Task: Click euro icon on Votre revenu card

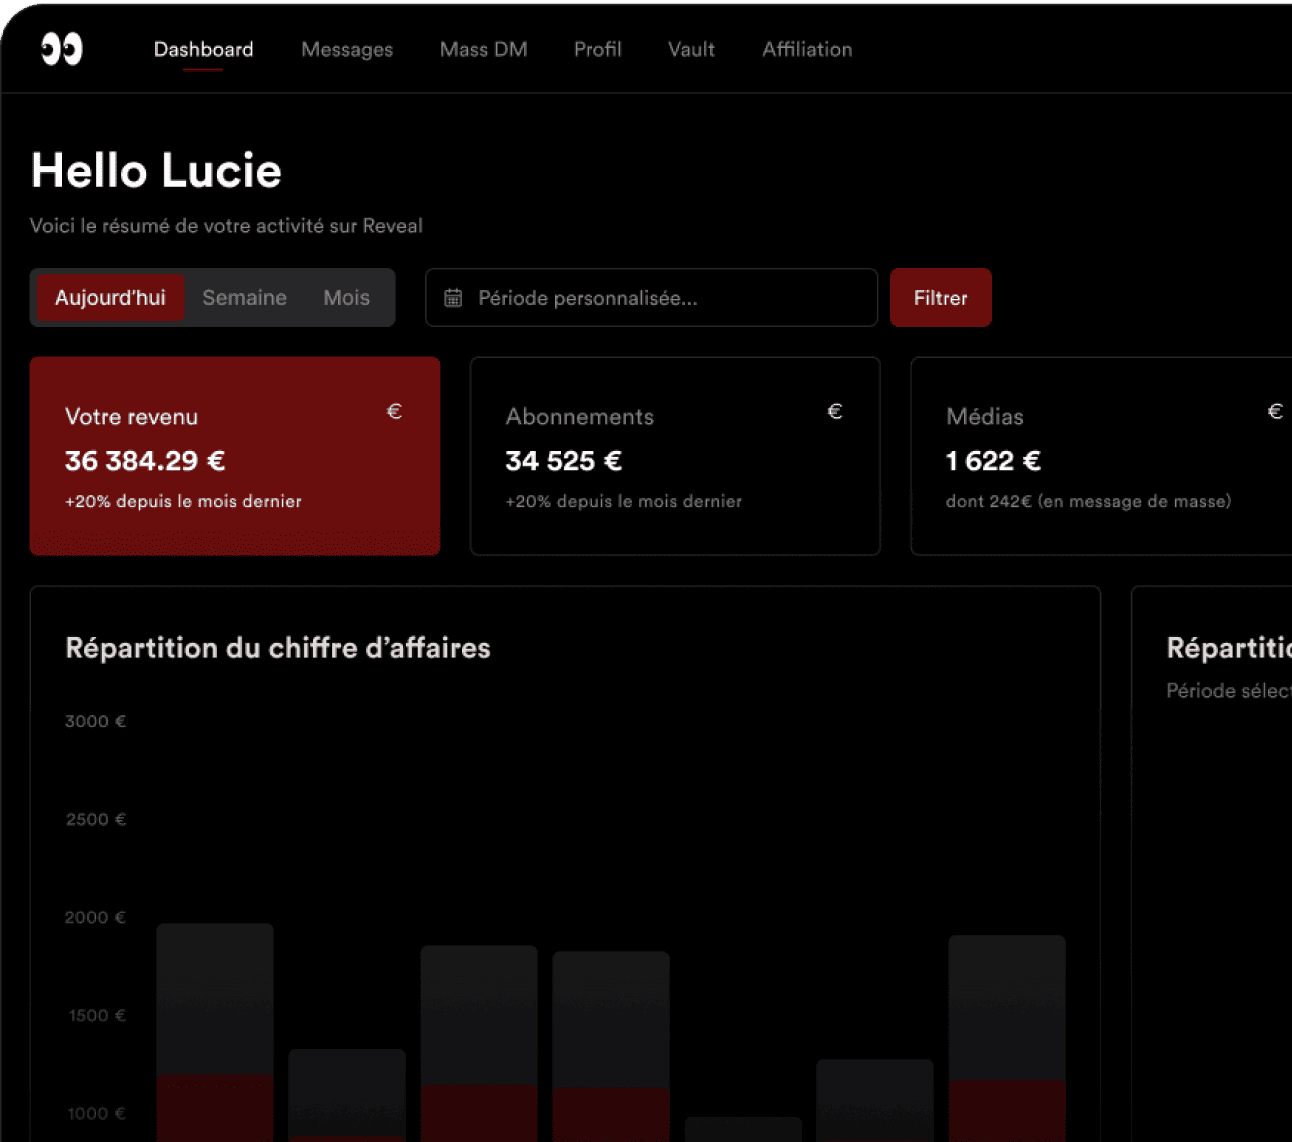Action: pyautogui.click(x=394, y=412)
